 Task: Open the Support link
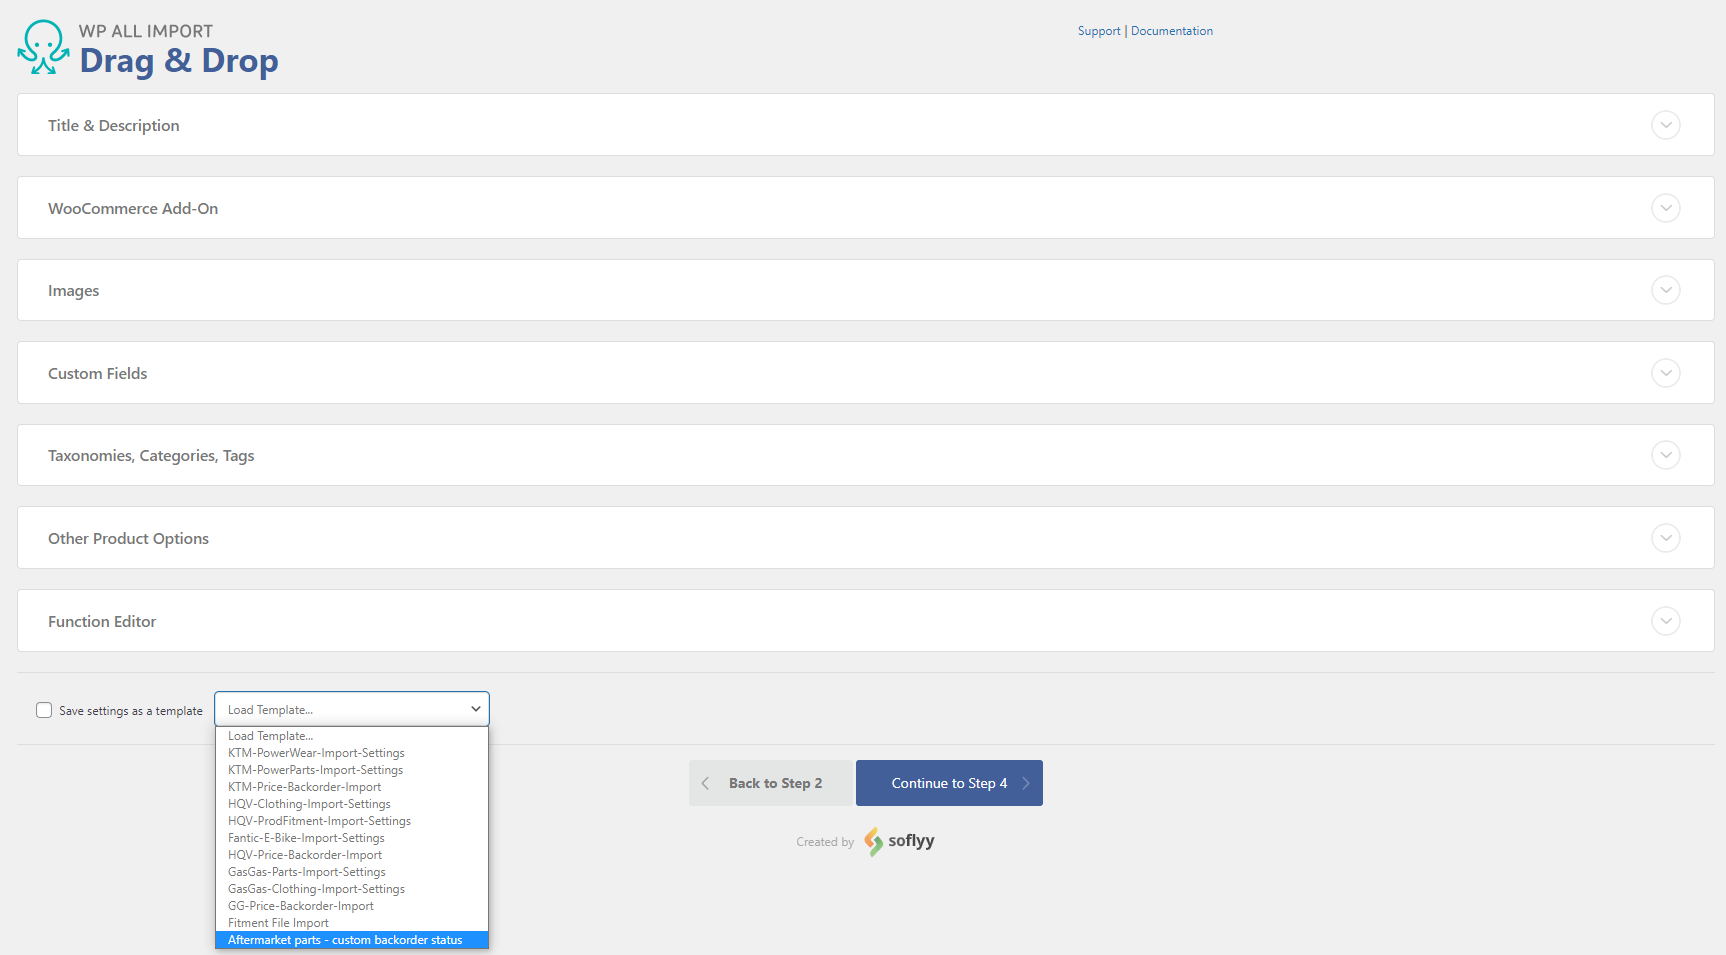coord(1098,31)
